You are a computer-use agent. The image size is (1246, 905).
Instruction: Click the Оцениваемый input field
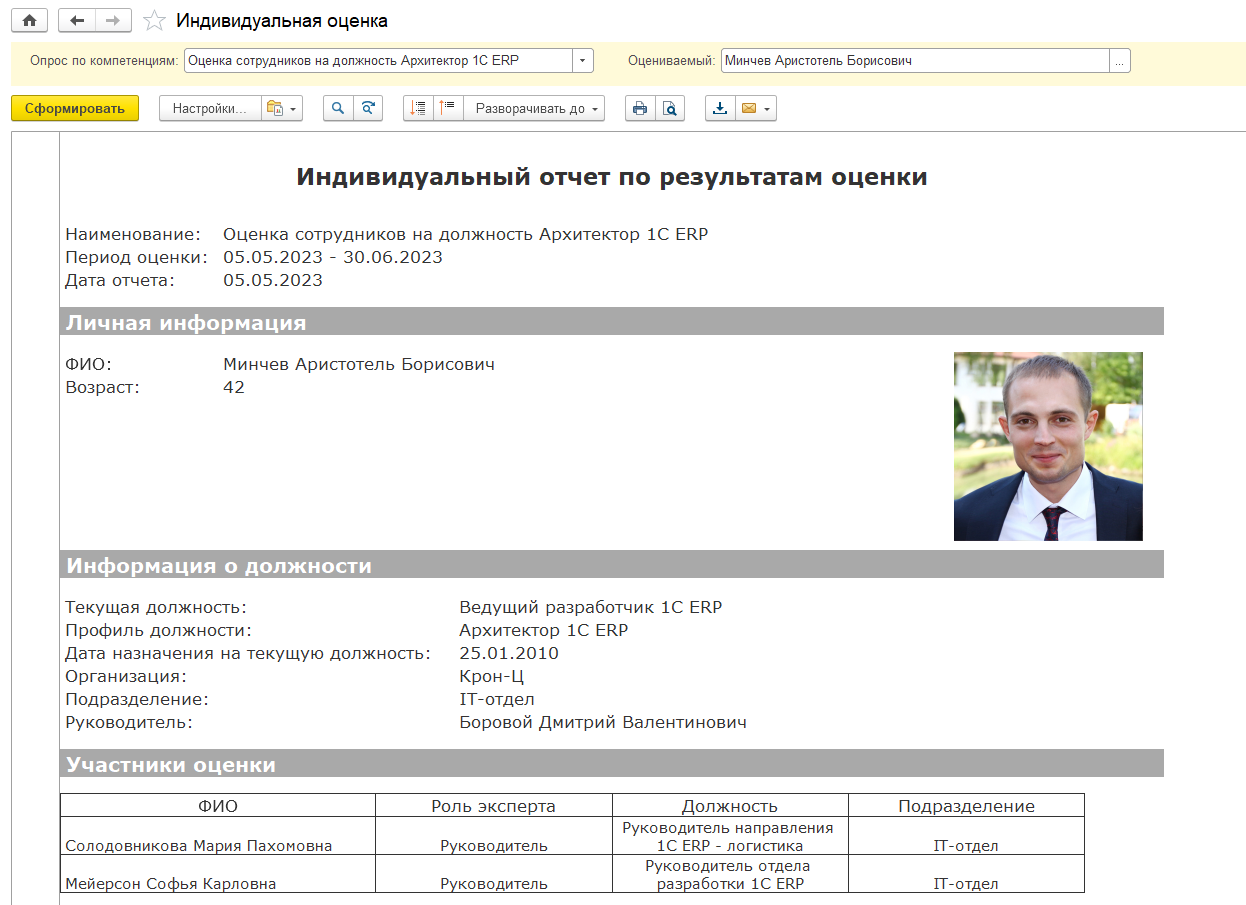tap(915, 60)
